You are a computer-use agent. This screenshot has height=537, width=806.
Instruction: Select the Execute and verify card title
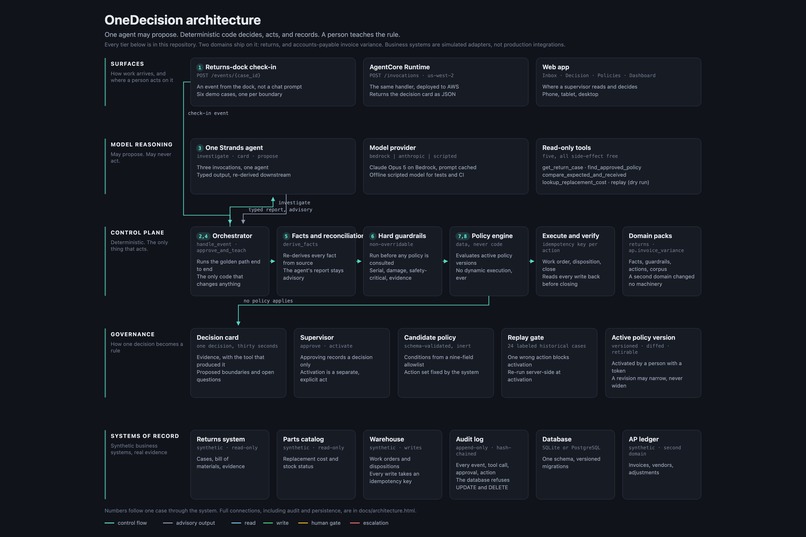[x=571, y=236]
